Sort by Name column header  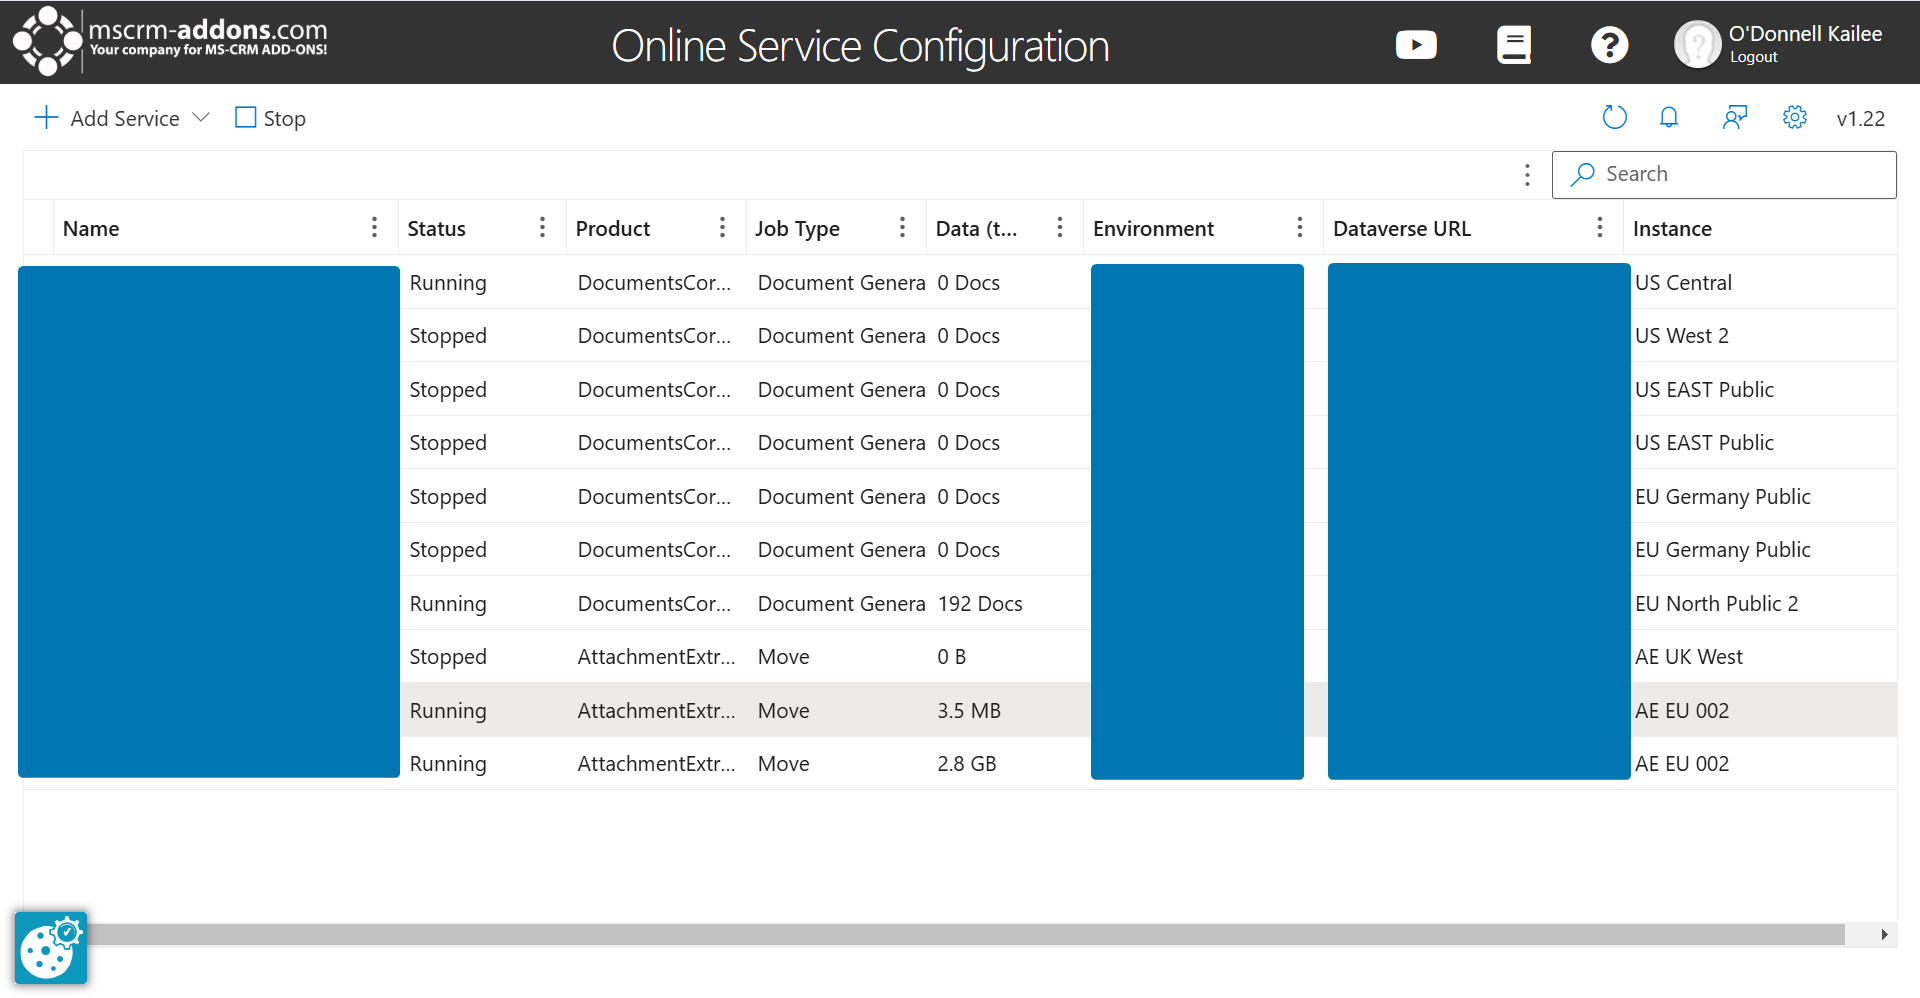(91, 229)
